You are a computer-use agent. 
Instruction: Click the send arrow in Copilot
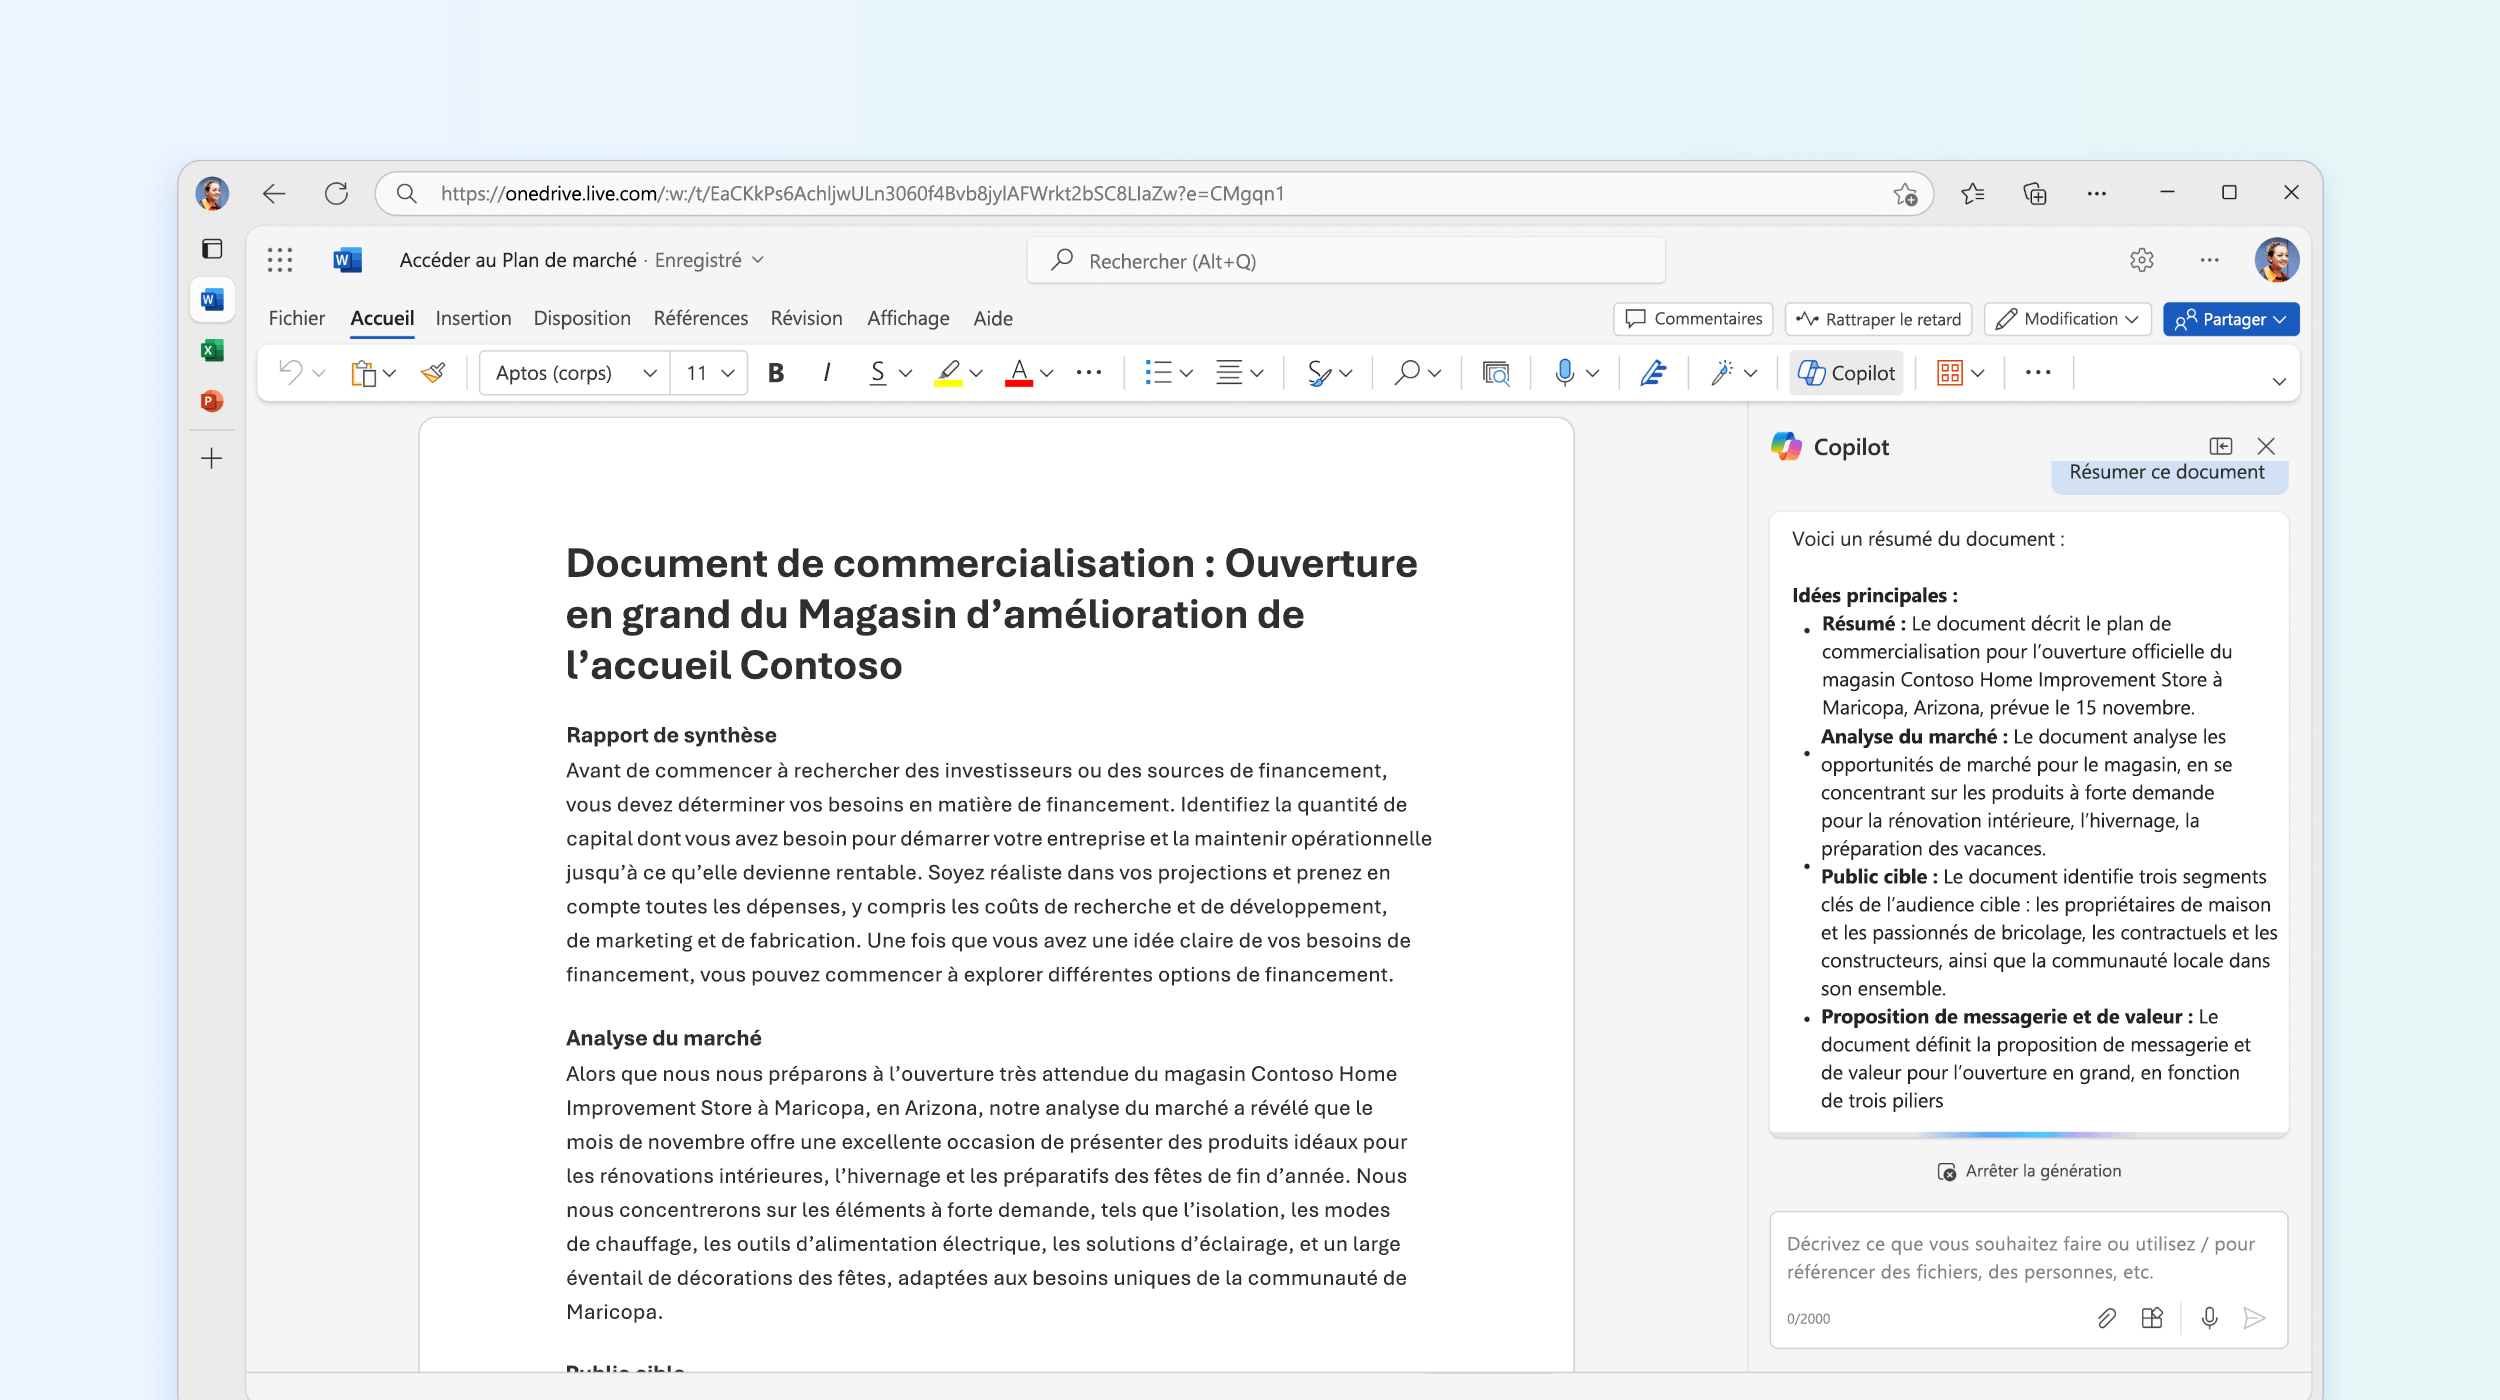2255,1318
